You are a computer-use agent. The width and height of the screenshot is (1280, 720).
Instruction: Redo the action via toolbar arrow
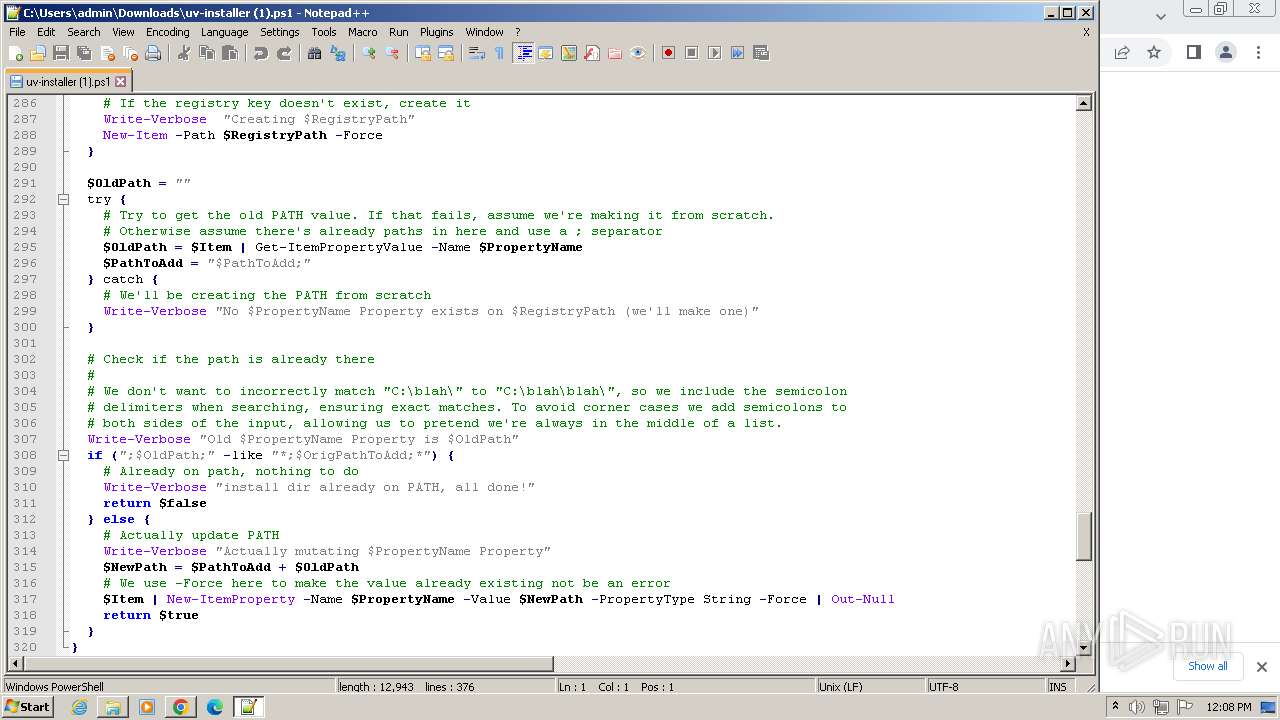click(284, 53)
